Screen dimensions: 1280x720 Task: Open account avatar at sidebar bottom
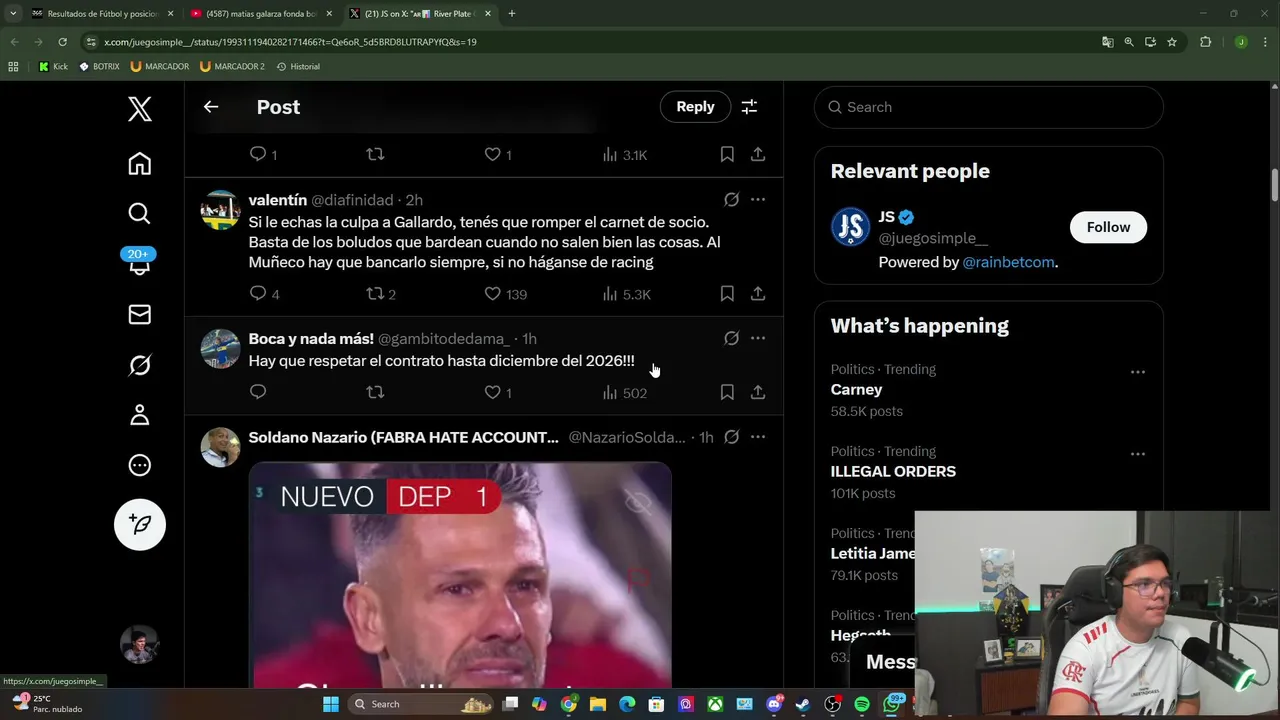(x=140, y=644)
